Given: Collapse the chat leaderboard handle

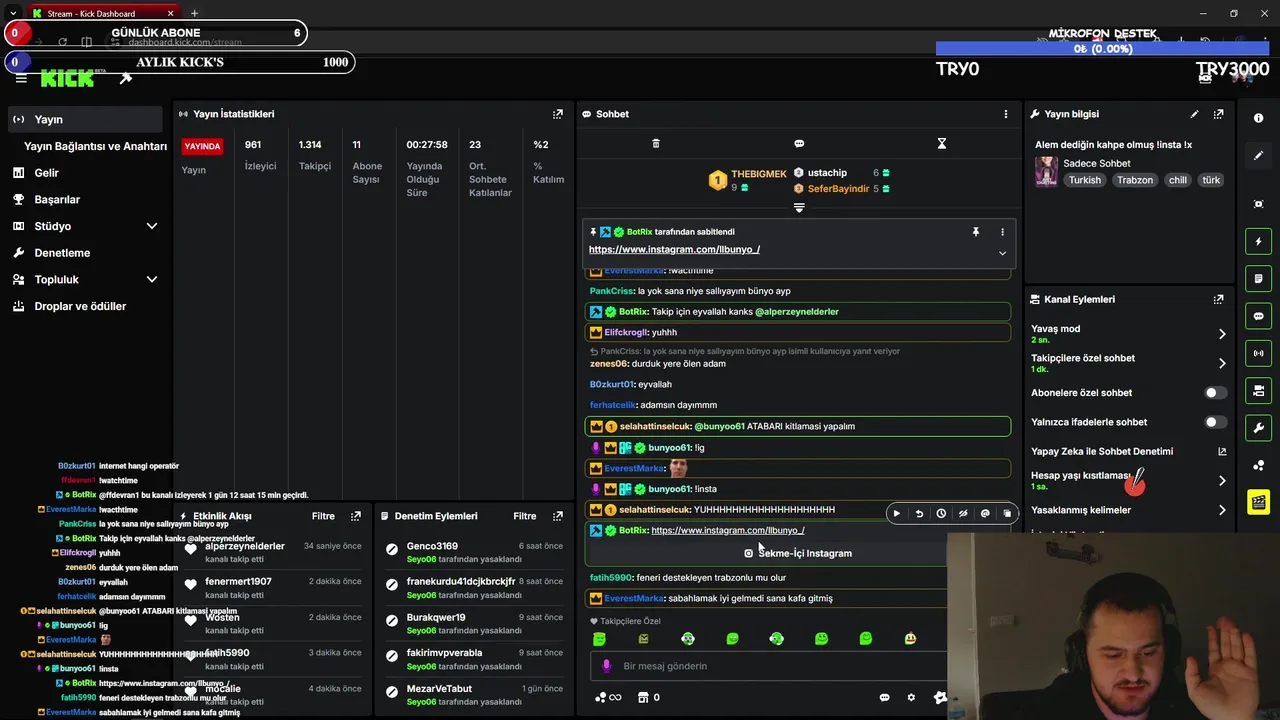Looking at the screenshot, I should 799,208.
